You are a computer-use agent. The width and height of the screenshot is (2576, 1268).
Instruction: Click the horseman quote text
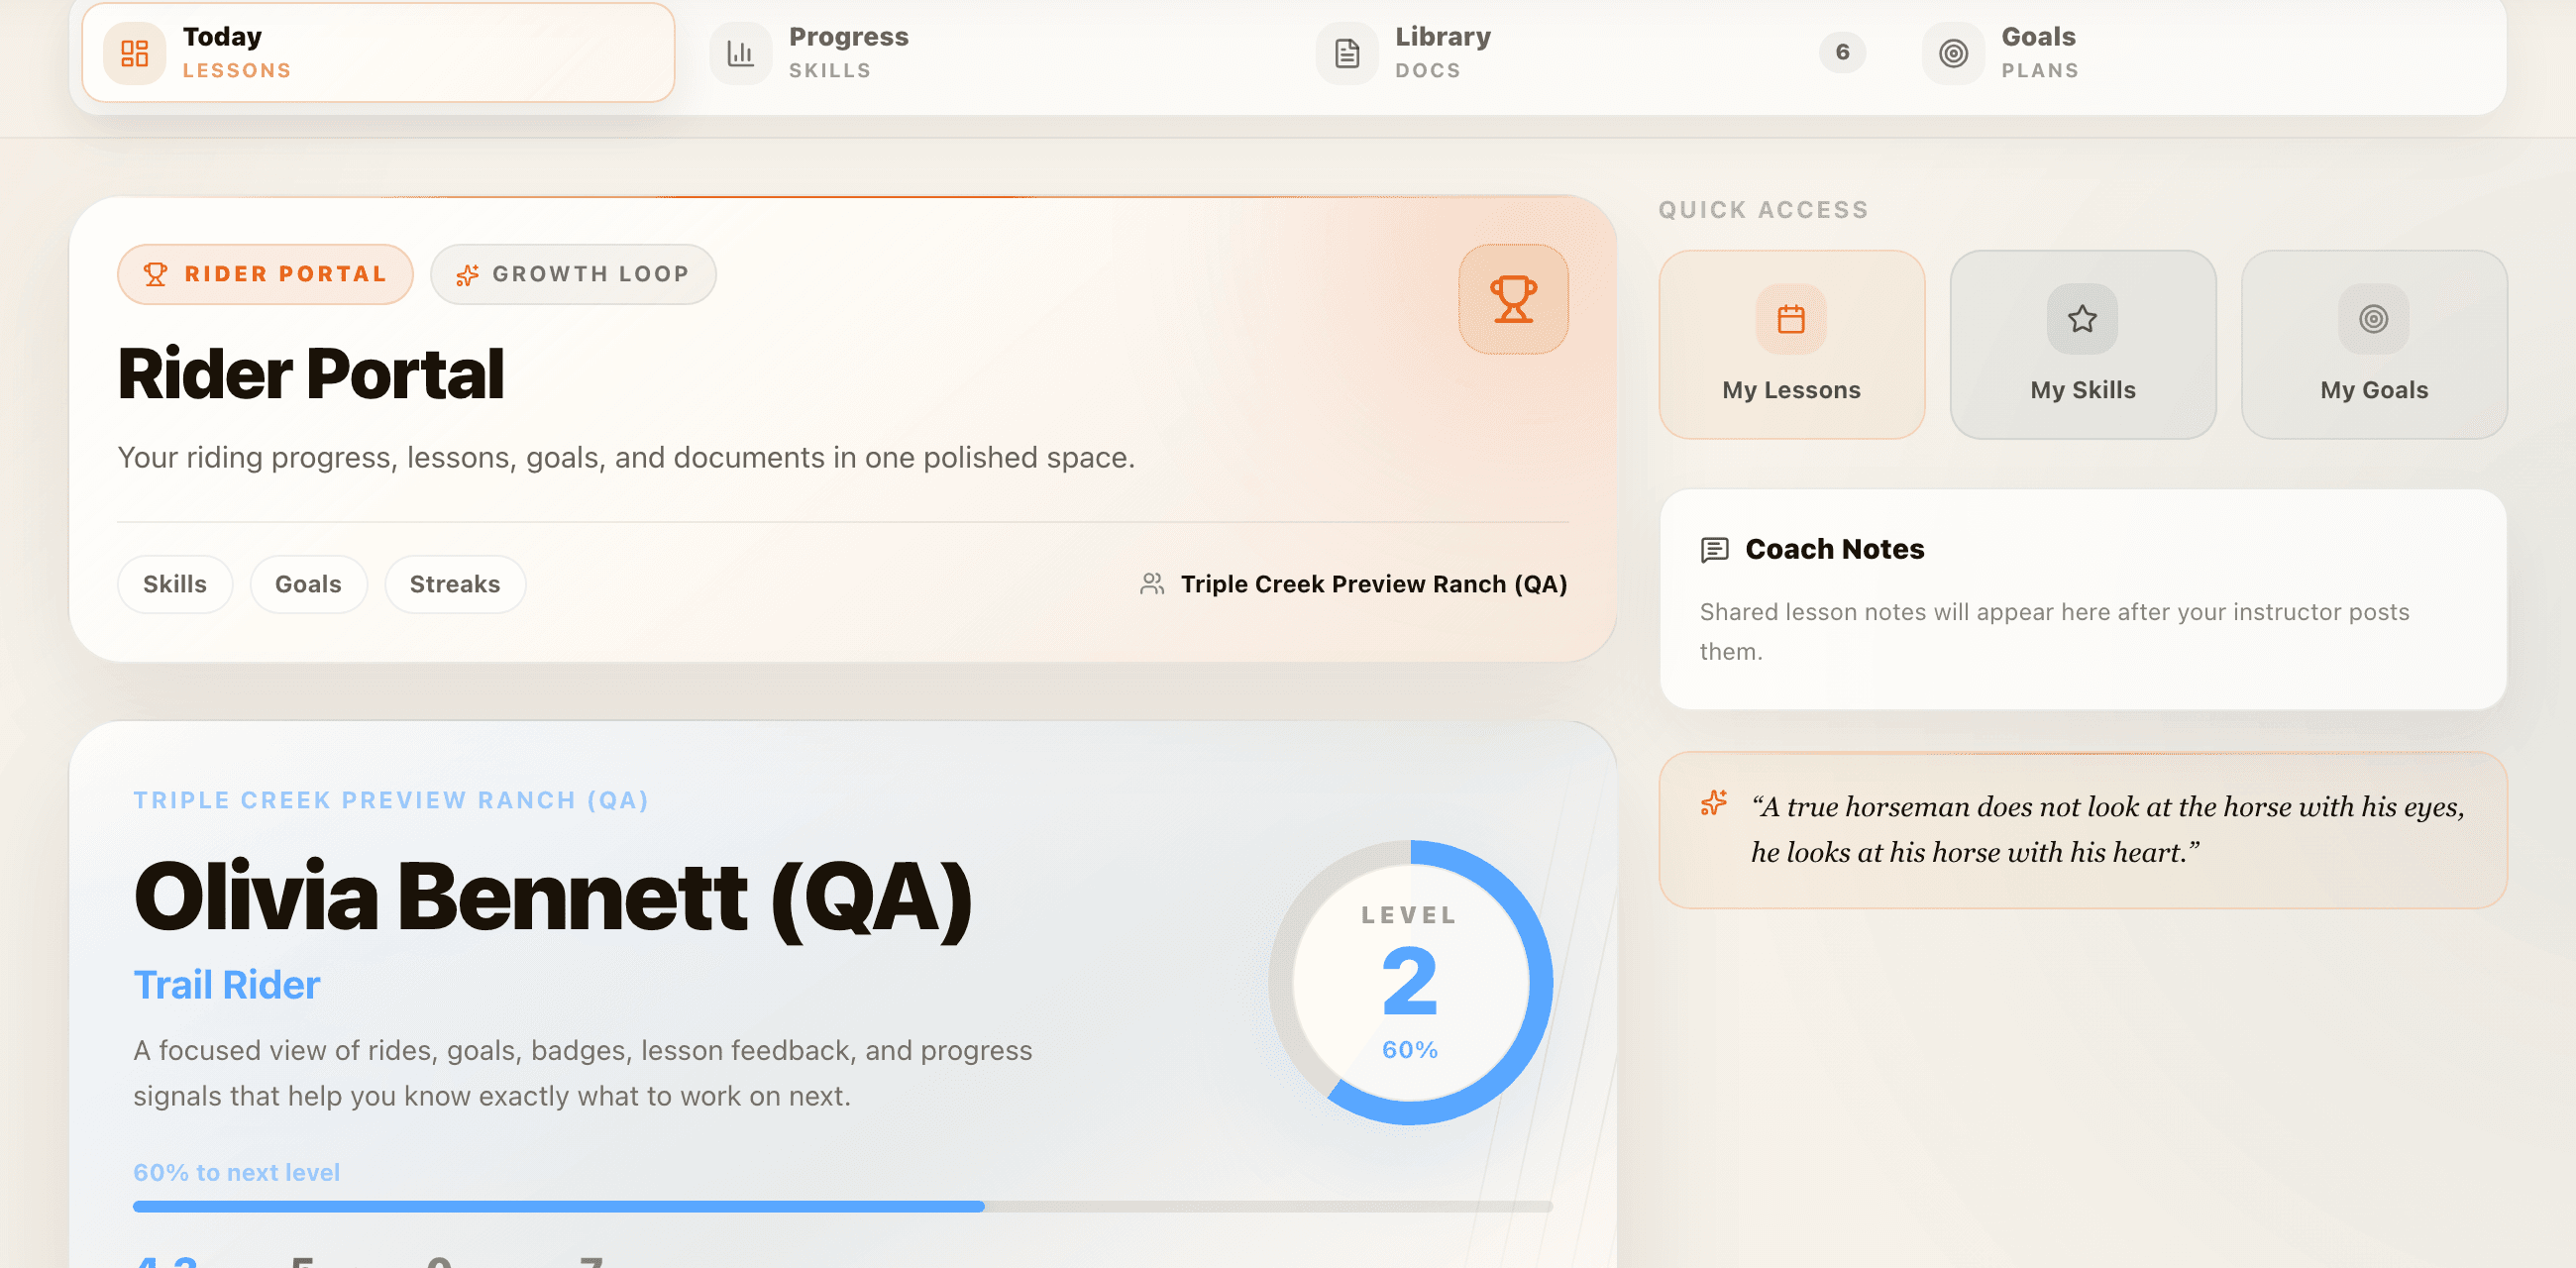2107,829
